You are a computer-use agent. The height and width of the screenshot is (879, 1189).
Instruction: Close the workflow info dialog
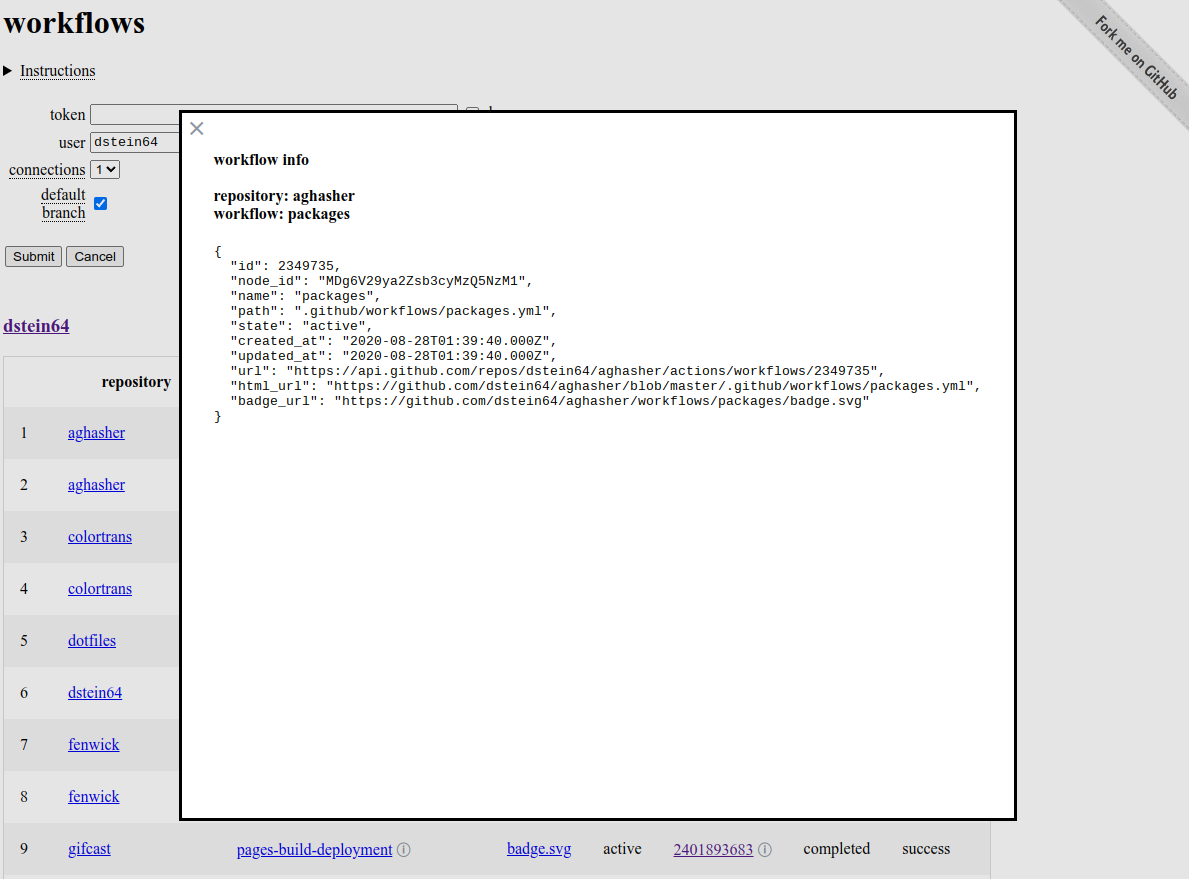[x=196, y=128]
